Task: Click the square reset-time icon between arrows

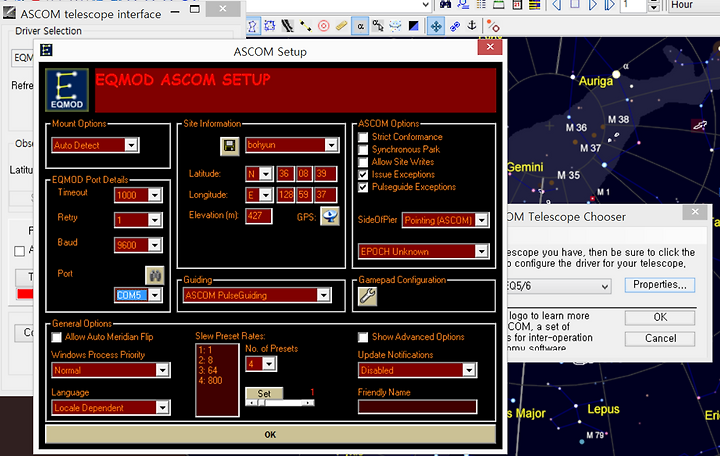Action: (575, 5)
